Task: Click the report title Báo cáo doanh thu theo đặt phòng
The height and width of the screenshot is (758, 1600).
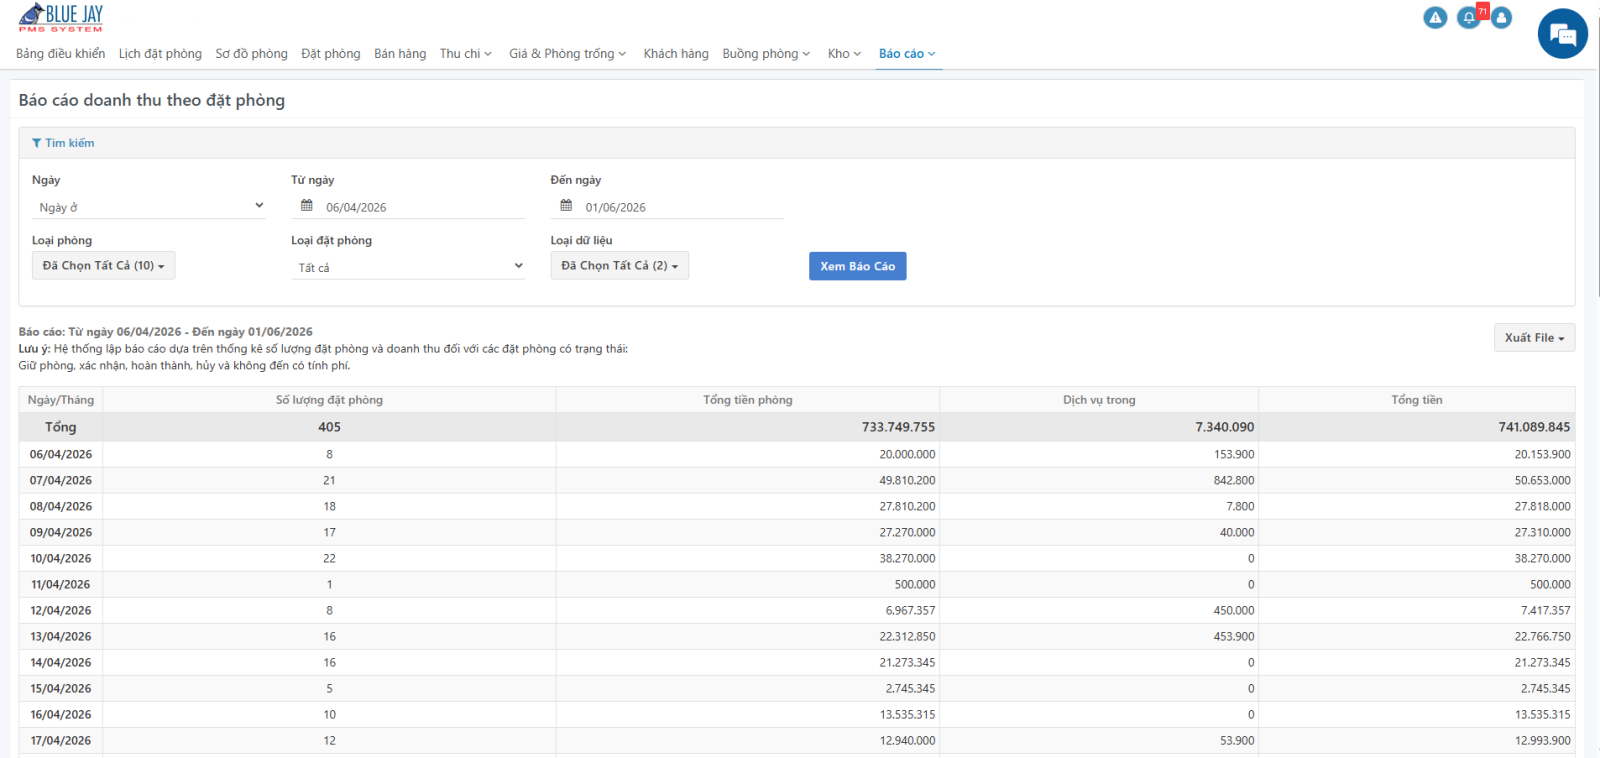Action: point(152,100)
